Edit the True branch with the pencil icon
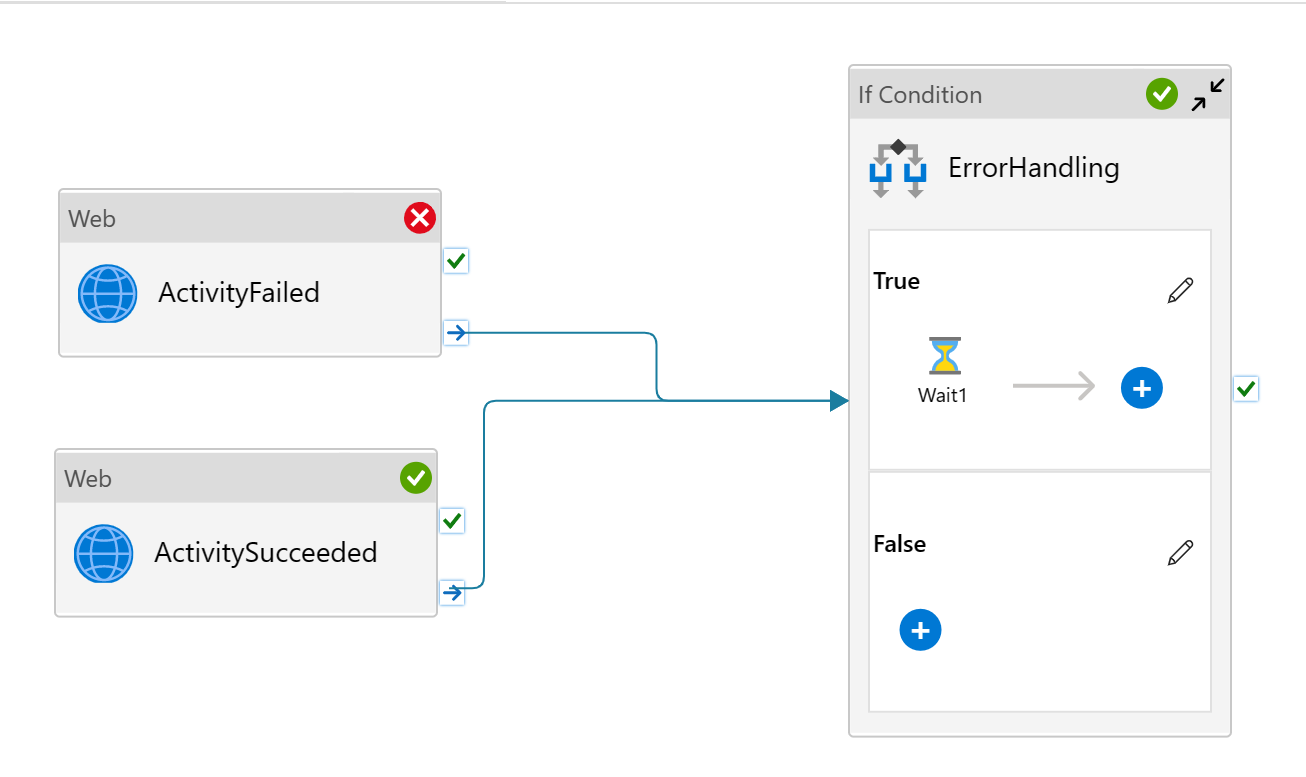Screen dimensions: 1306x777 [x=1181, y=290]
